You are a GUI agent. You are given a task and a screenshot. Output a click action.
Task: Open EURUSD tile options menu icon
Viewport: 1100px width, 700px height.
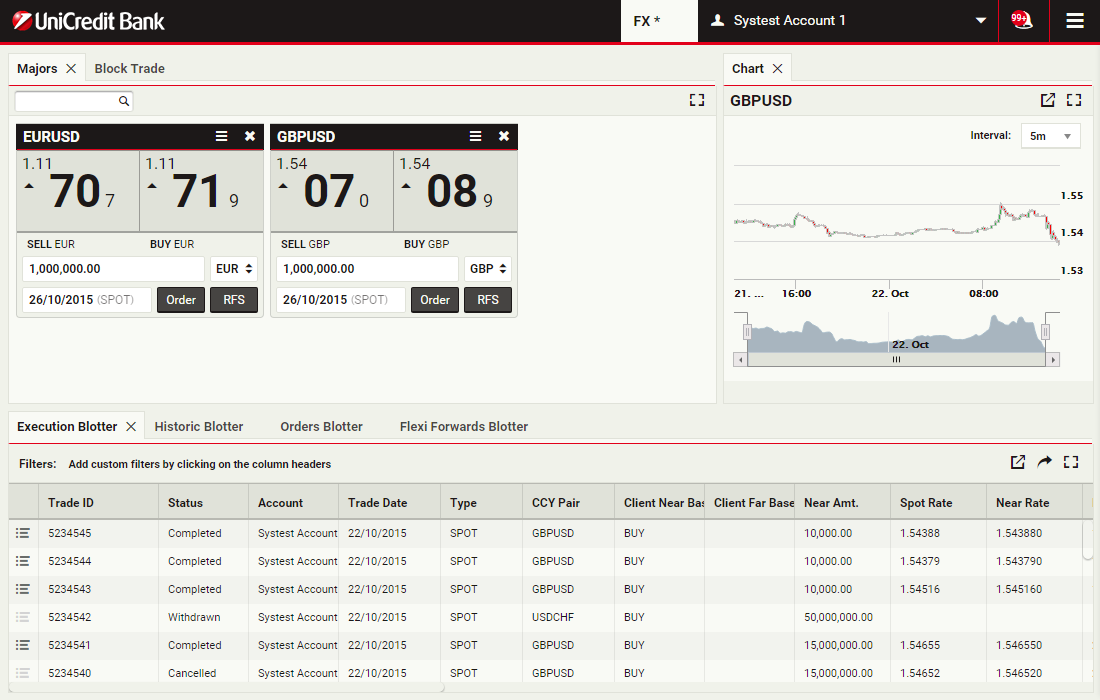pos(221,136)
